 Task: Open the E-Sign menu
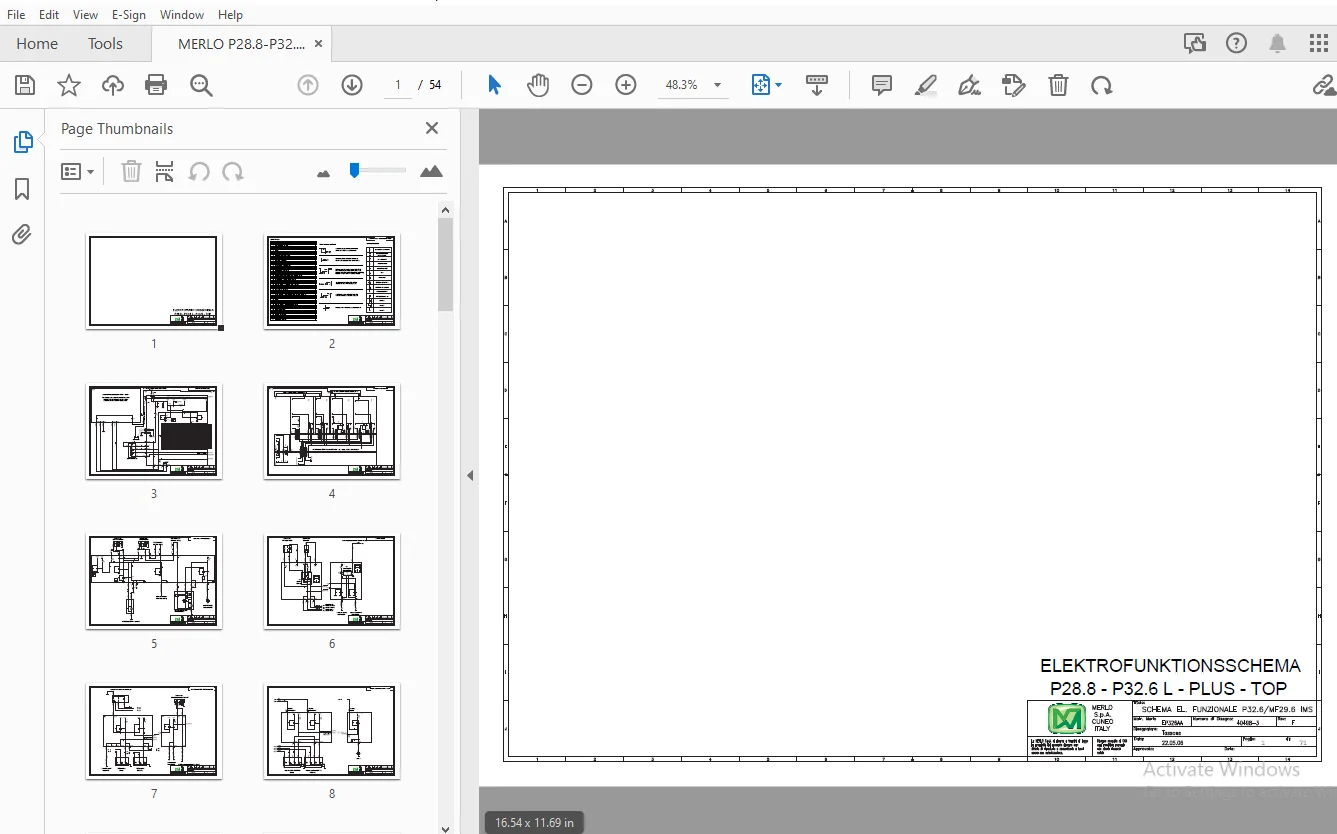[x=129, y=15]
